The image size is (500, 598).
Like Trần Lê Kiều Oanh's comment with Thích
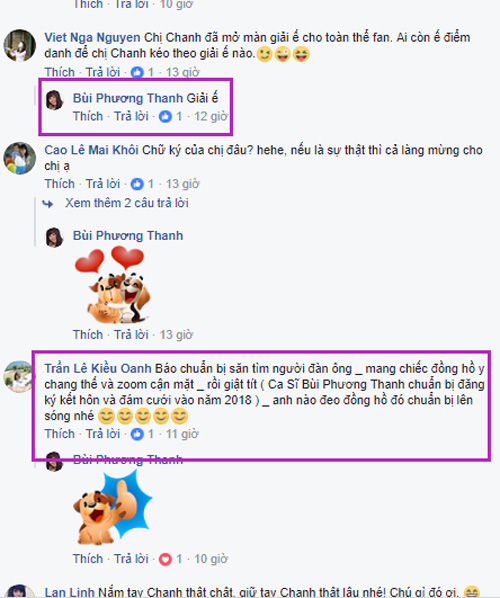pos(59,434)
